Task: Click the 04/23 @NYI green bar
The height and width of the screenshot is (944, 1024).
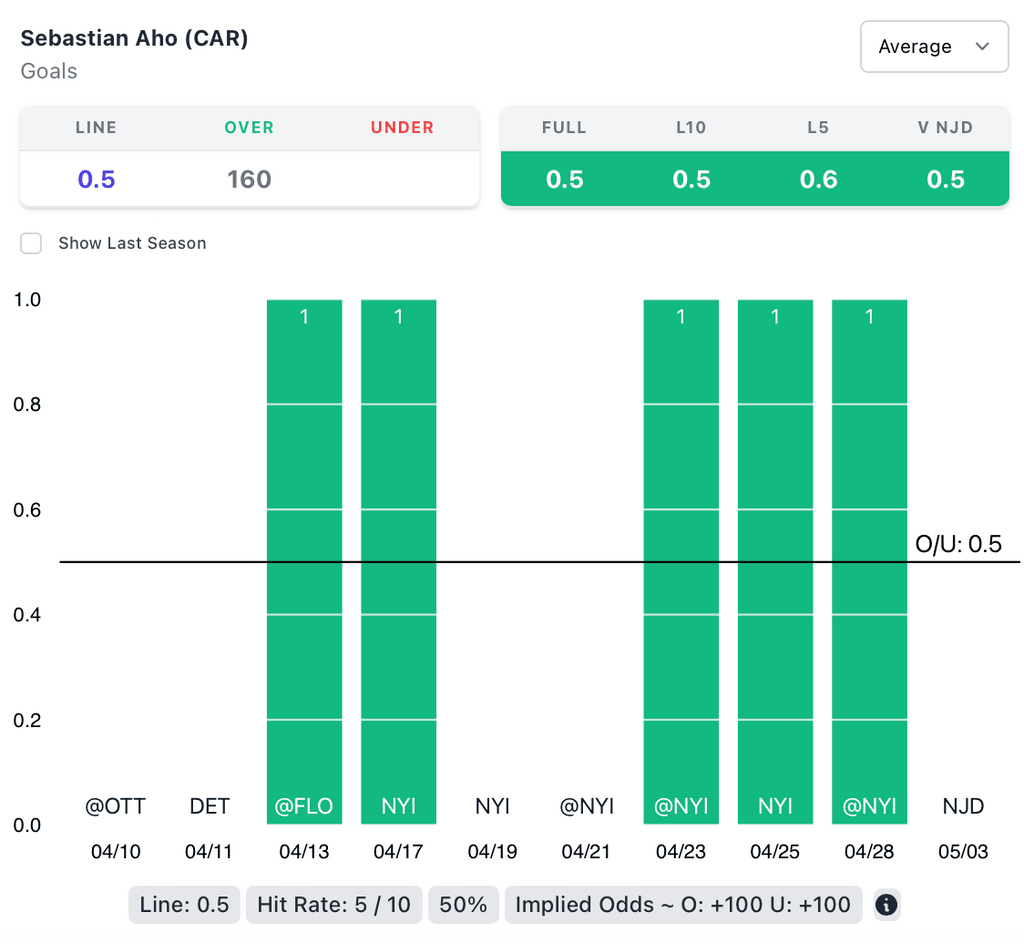Action: (x=681, y=561)
